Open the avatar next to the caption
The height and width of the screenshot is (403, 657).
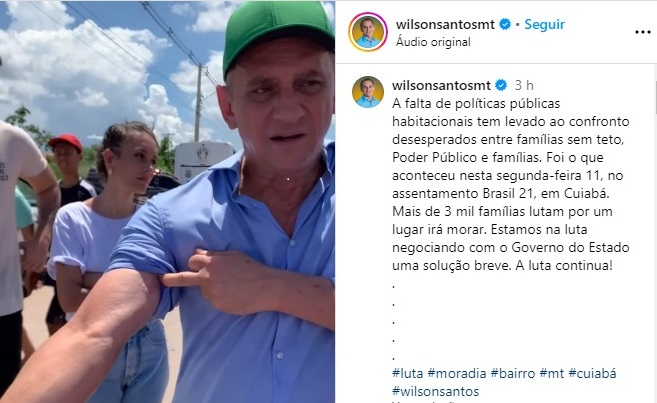[368, 92]
